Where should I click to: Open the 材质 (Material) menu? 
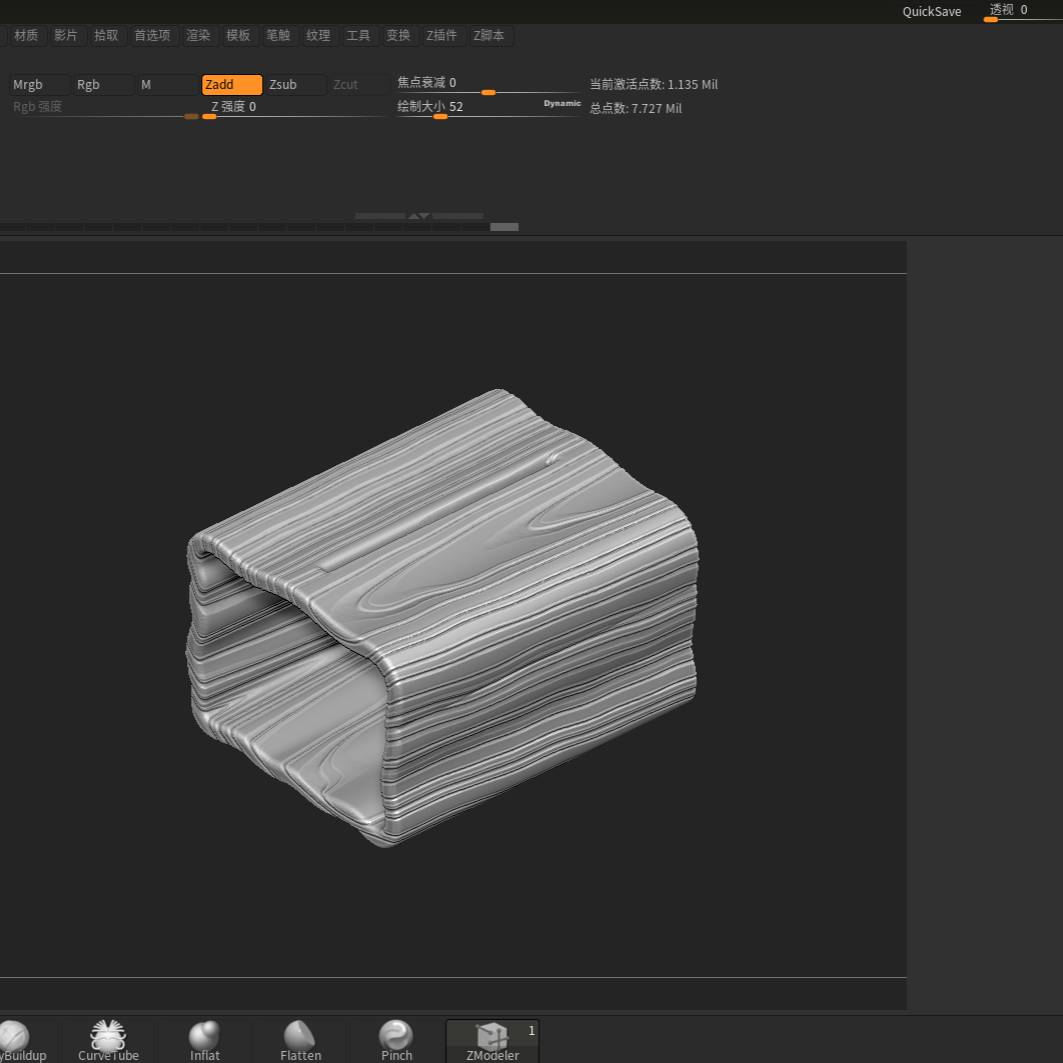[26, 35]
